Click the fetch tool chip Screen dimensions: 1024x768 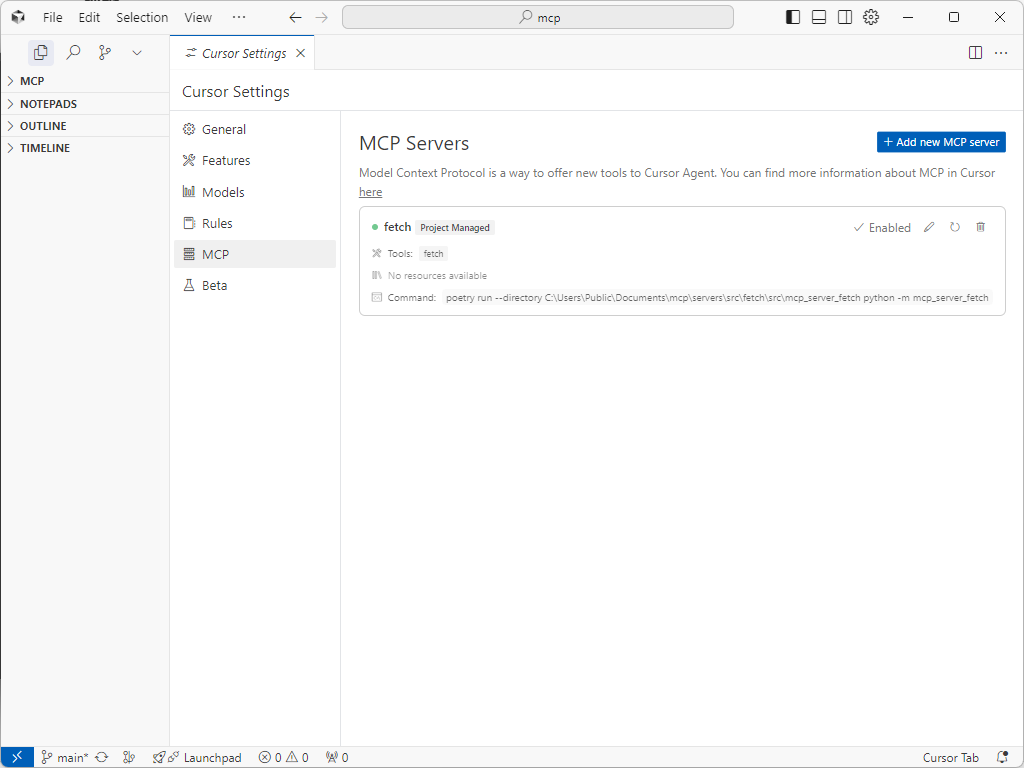(433, 253)
